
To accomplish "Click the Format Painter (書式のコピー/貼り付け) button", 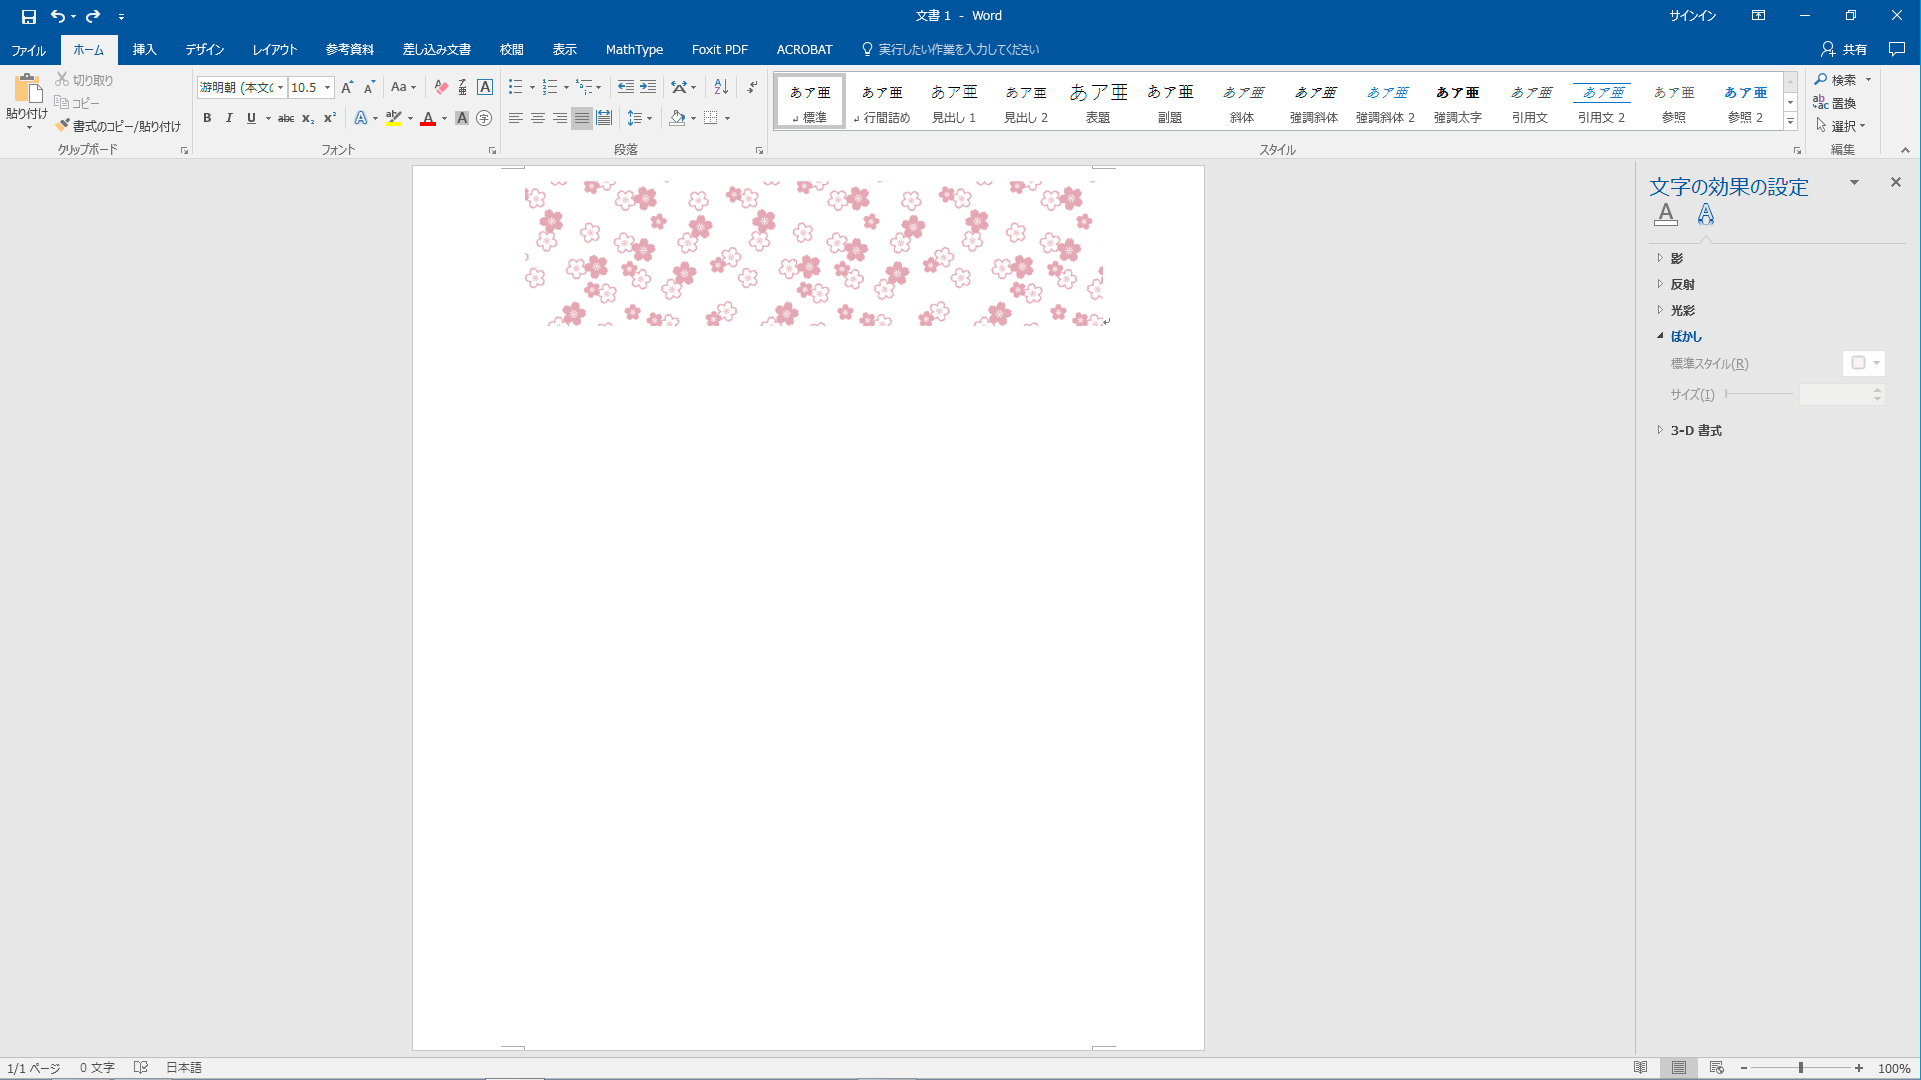I will click(119, 126).
